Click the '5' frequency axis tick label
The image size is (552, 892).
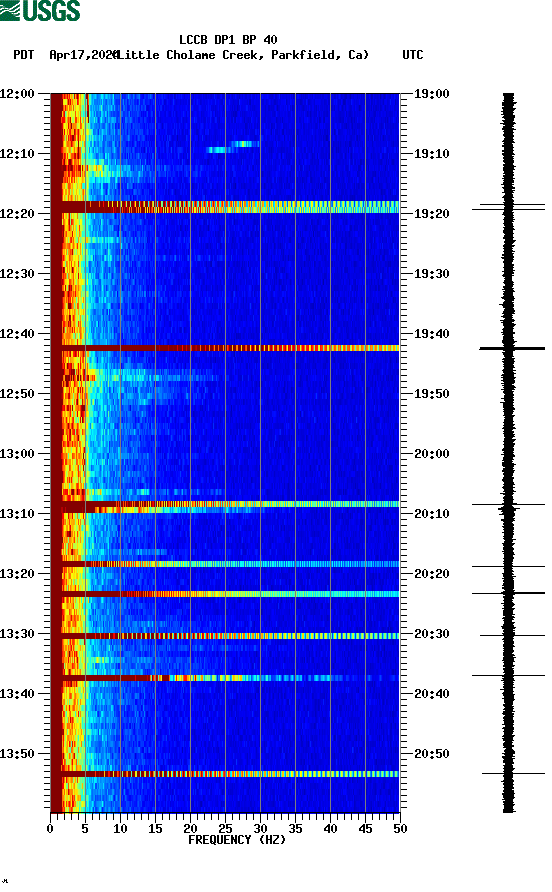coord(85,829)
